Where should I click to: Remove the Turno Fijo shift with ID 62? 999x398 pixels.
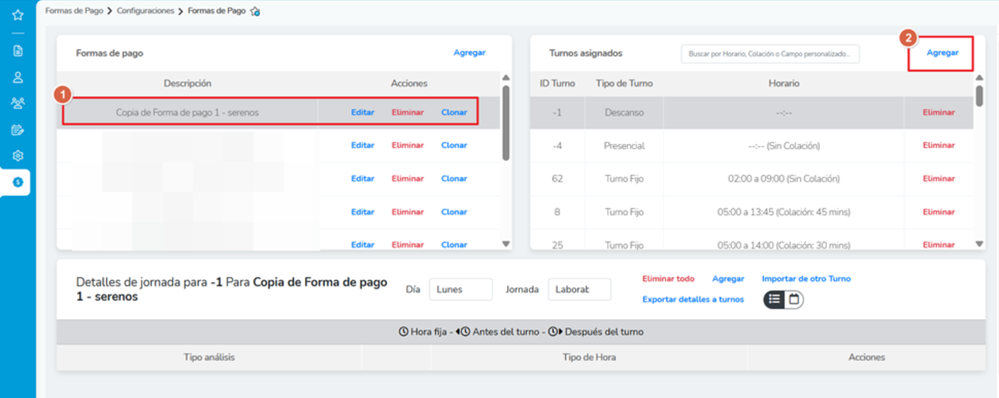[938, 179]
